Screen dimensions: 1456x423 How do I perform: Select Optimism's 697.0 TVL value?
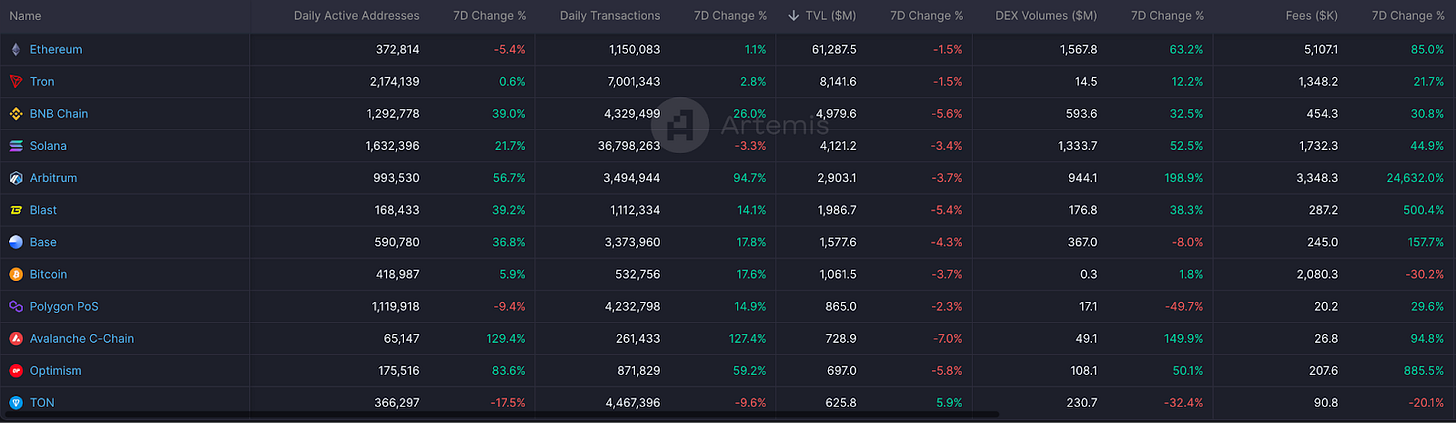click(840, 370)
